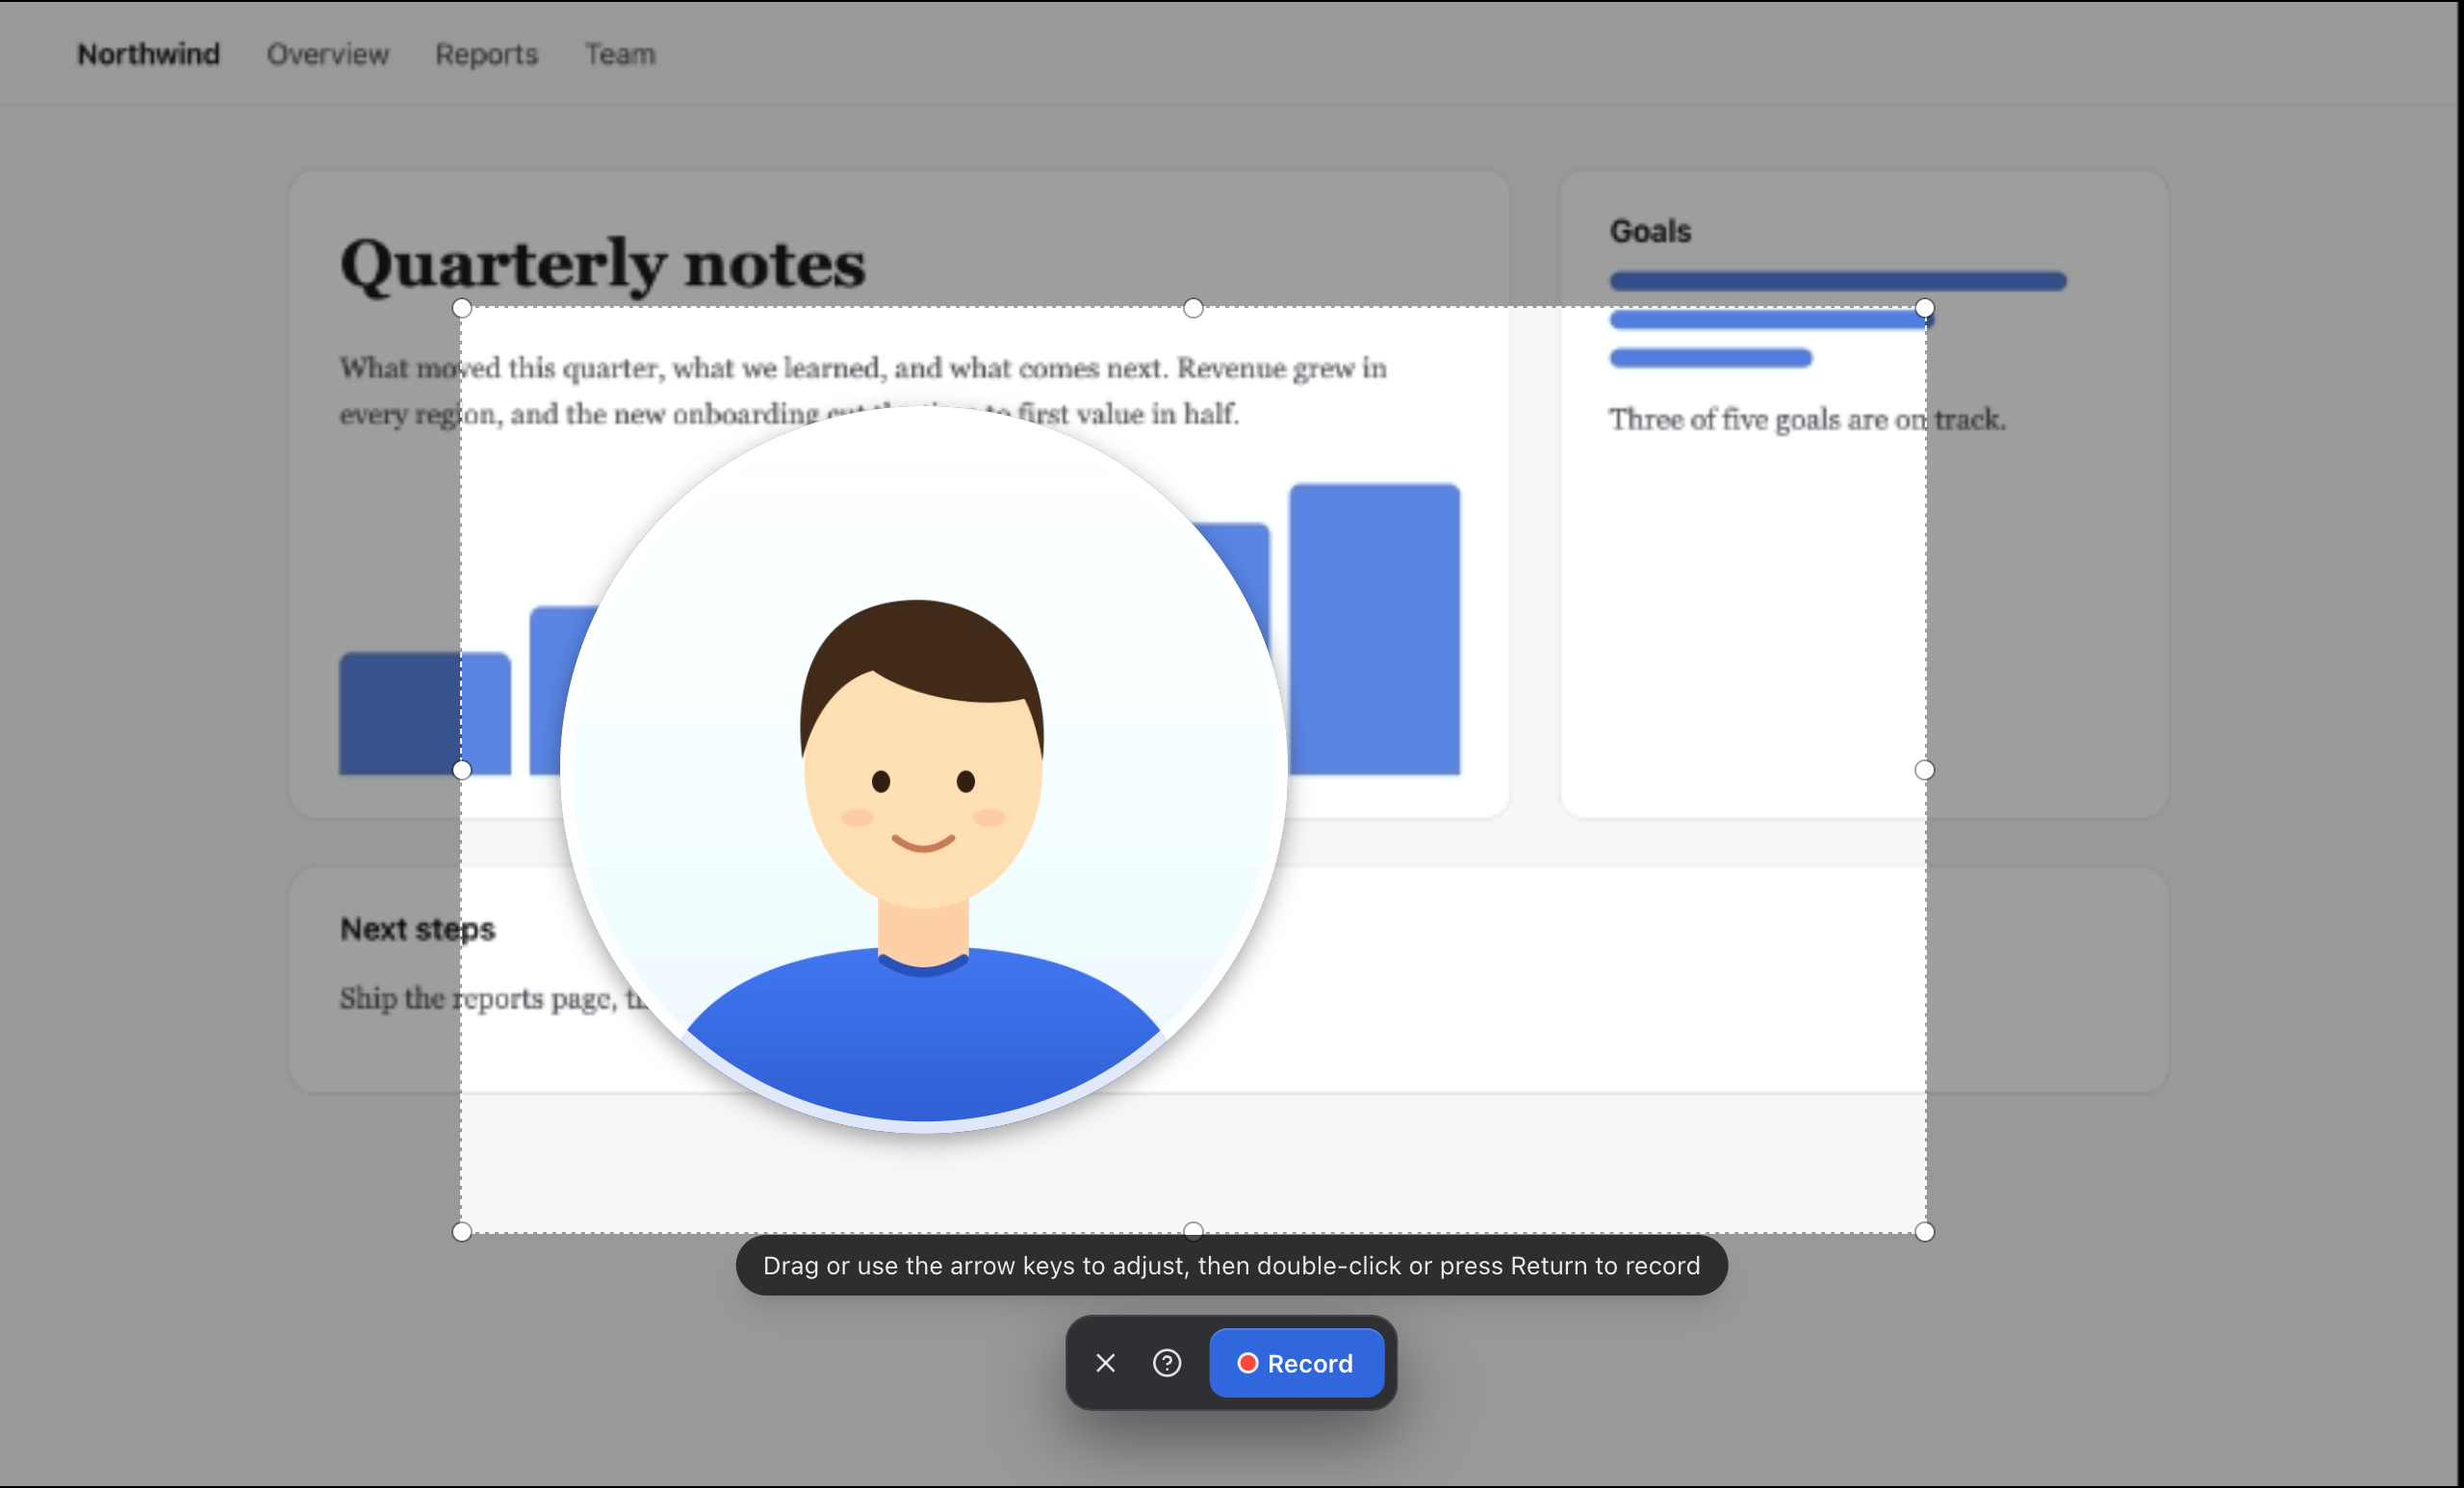This screenshot has height=1488, width=2464.
Task: Click the Next steps heading
Action: tap(418, 929)
